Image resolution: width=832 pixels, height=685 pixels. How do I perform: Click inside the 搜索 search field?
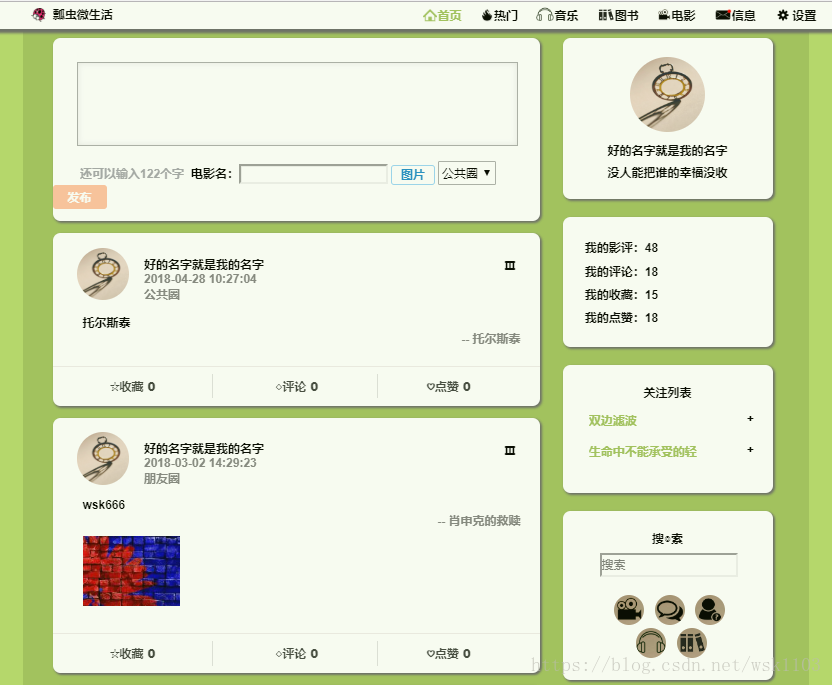(668, 564)
